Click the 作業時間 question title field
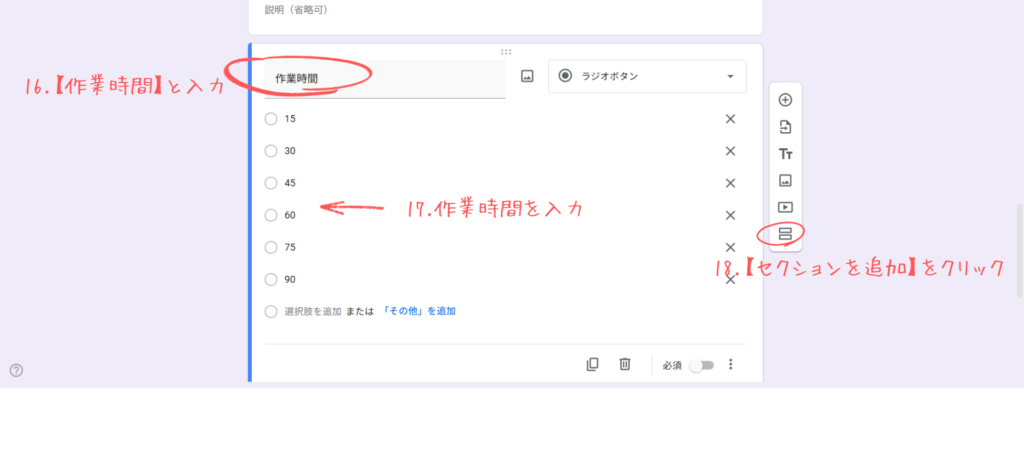Viewport: 1024px width, 464px height. point(385,79)
